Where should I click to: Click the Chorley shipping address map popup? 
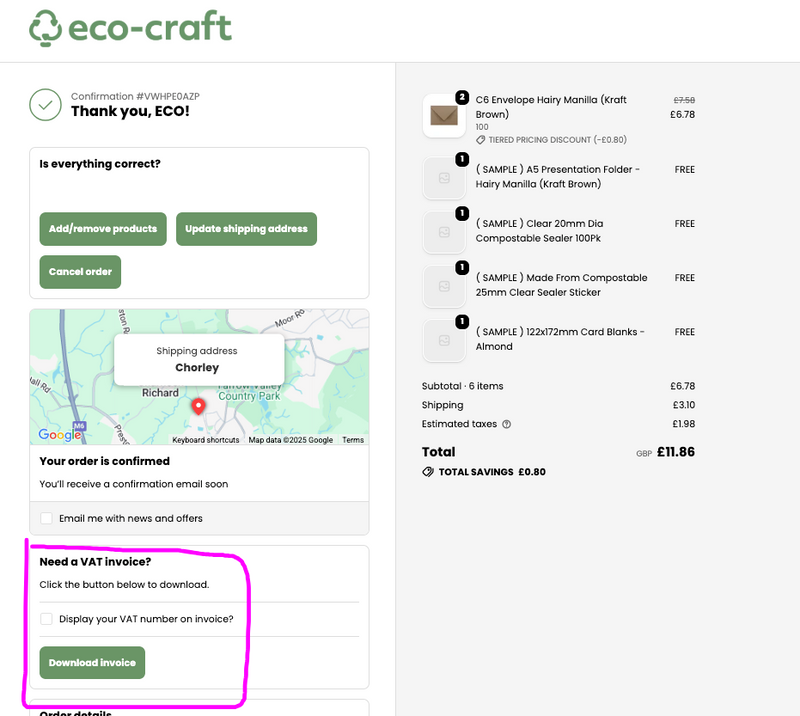point(197,360)
